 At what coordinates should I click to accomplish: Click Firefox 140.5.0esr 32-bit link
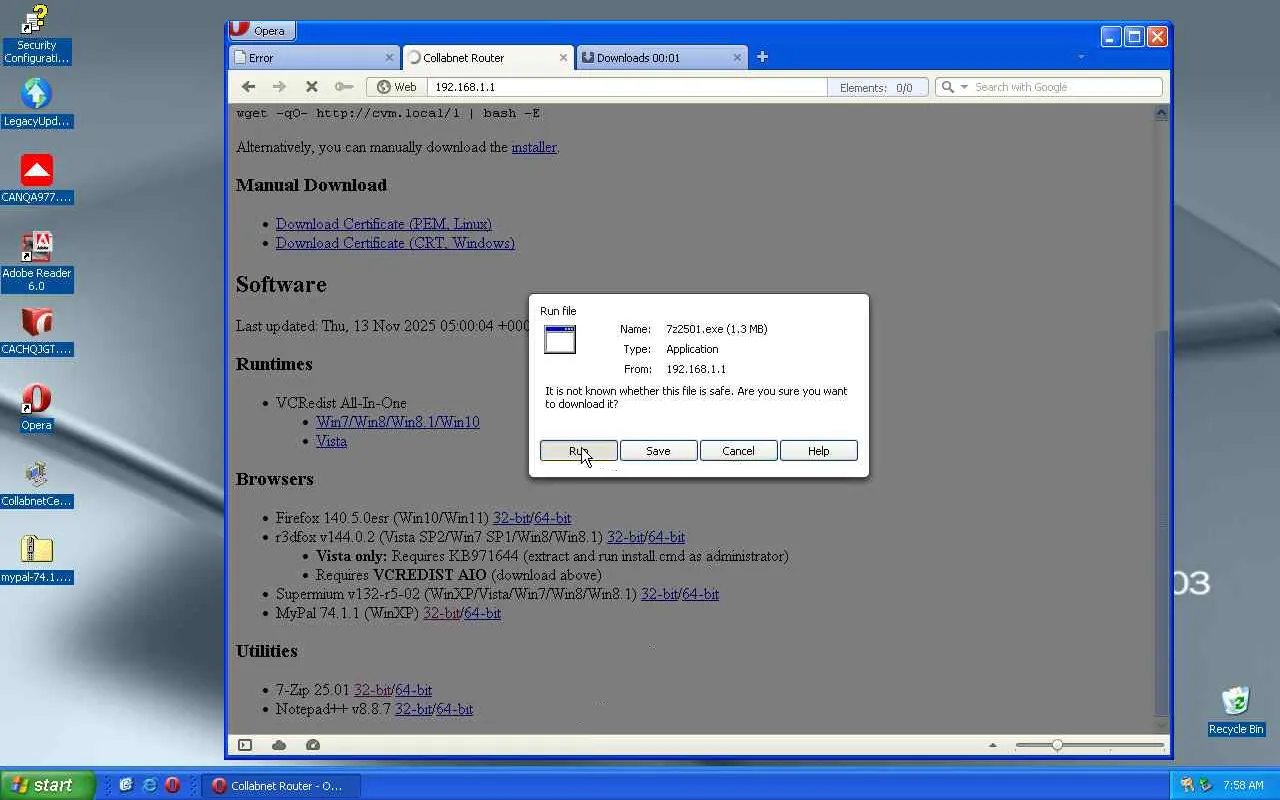tap(511, 518)
